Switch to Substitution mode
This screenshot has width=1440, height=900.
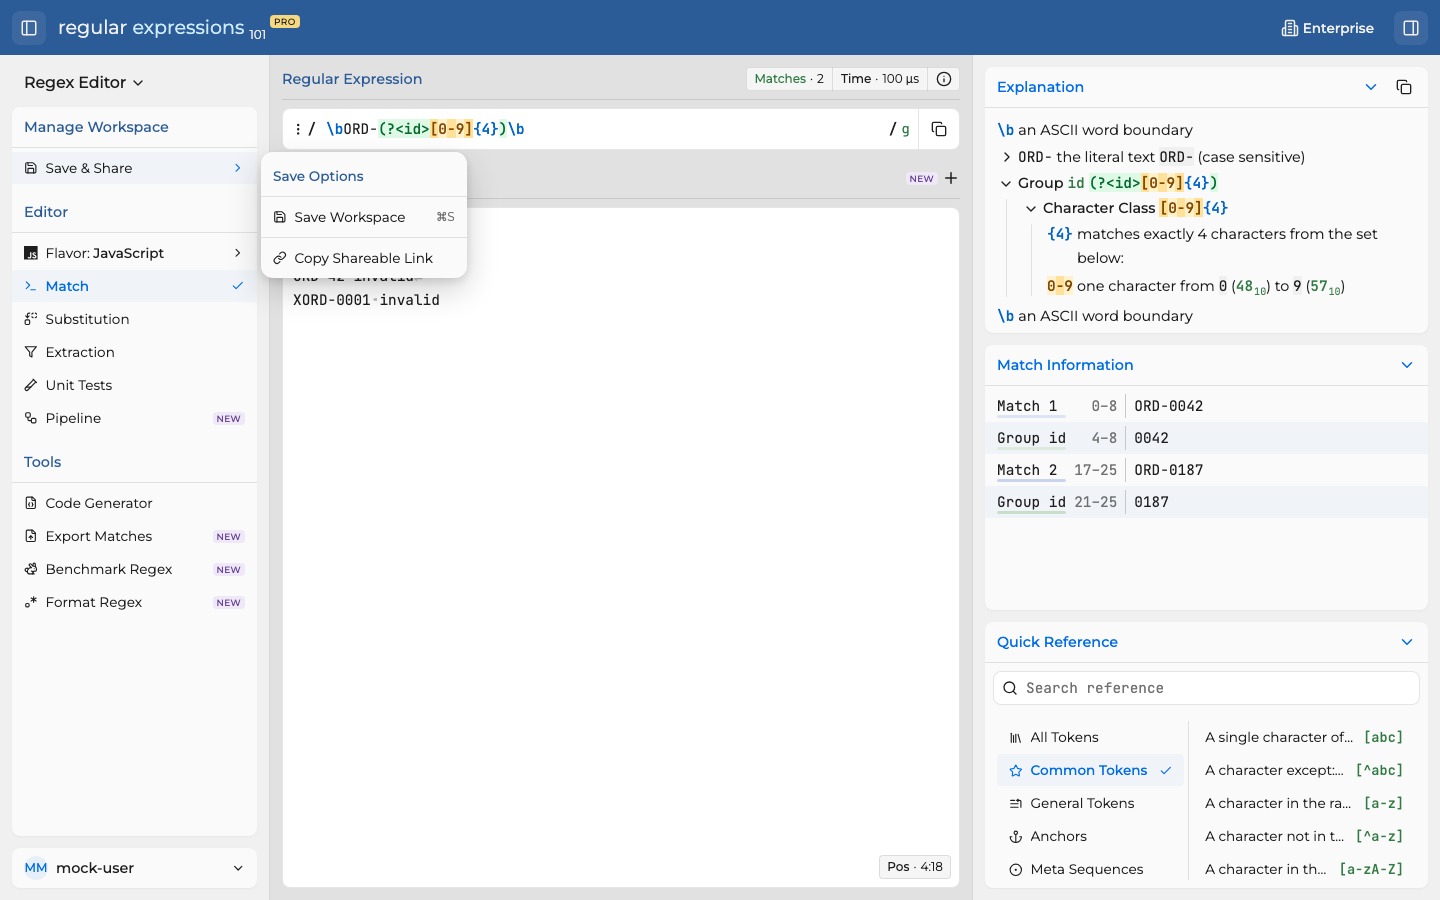point(134,319)
